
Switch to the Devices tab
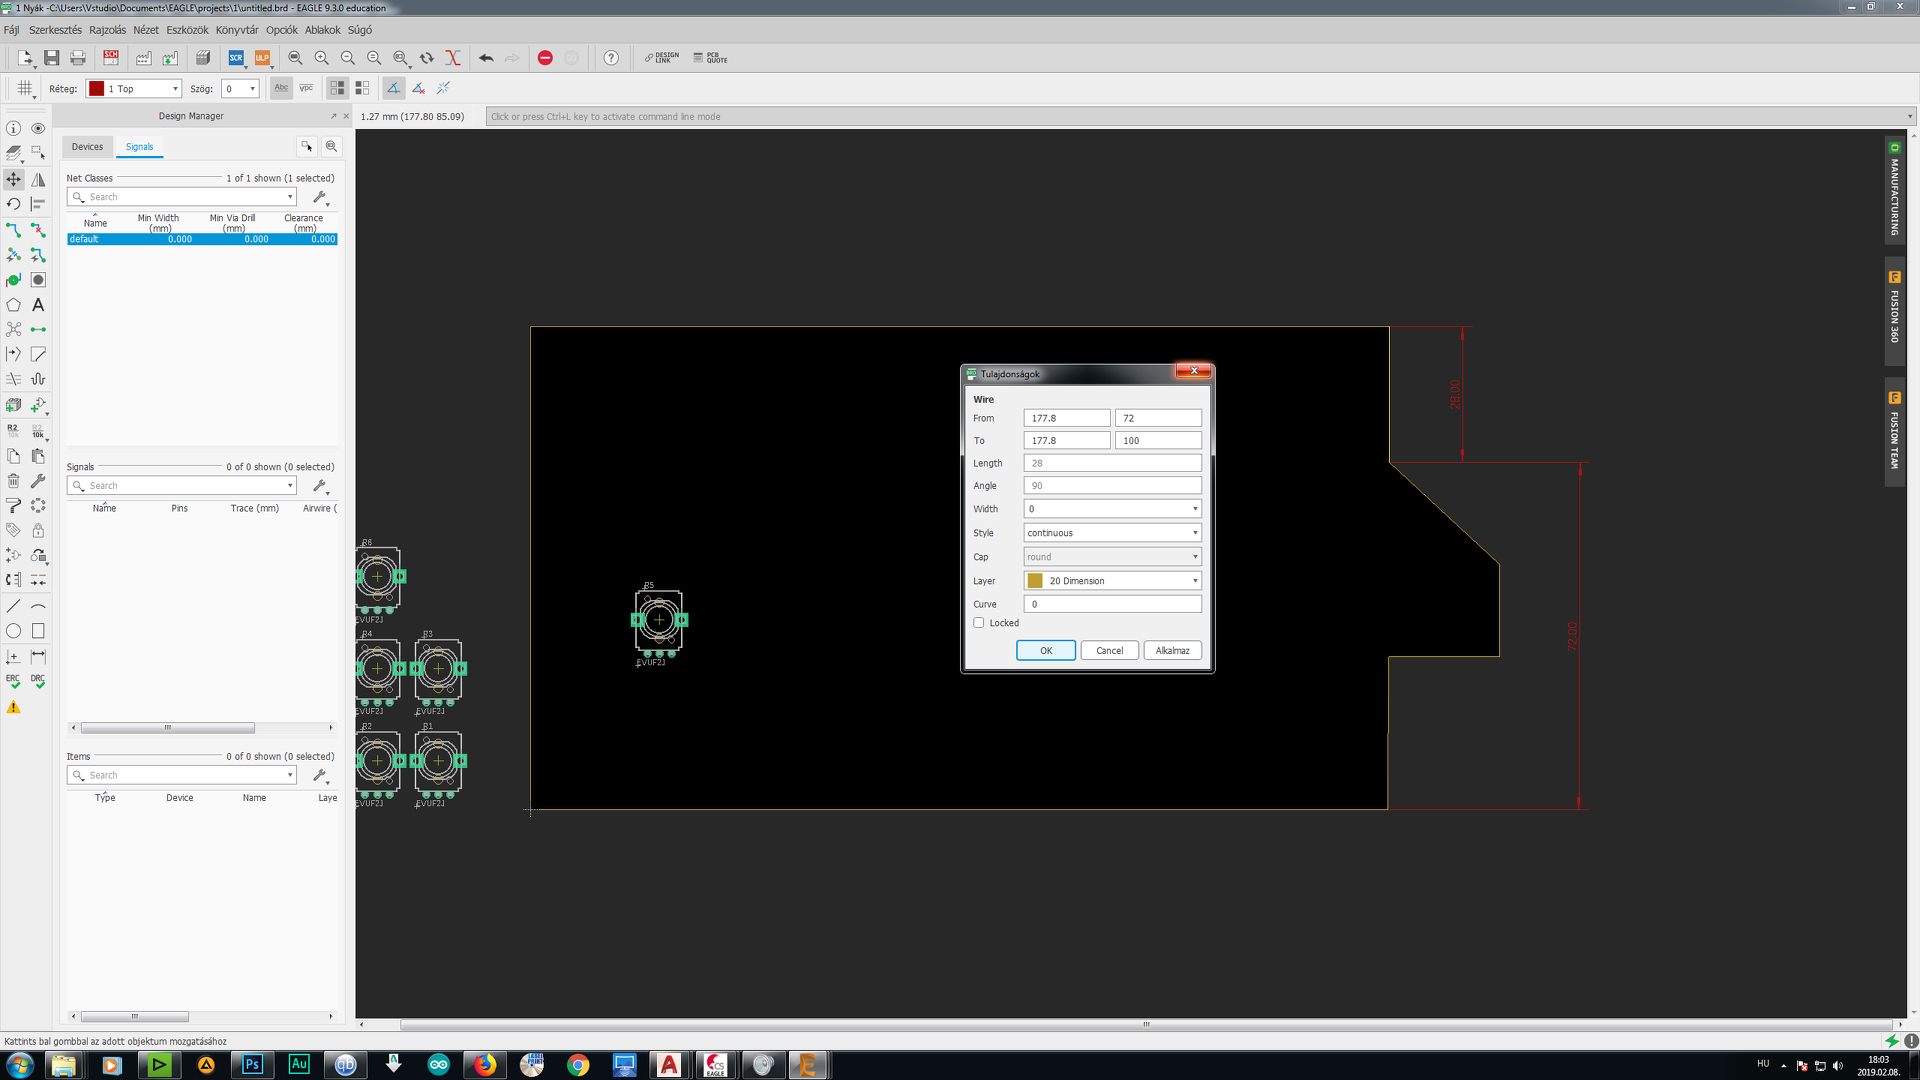coord(87,147)
